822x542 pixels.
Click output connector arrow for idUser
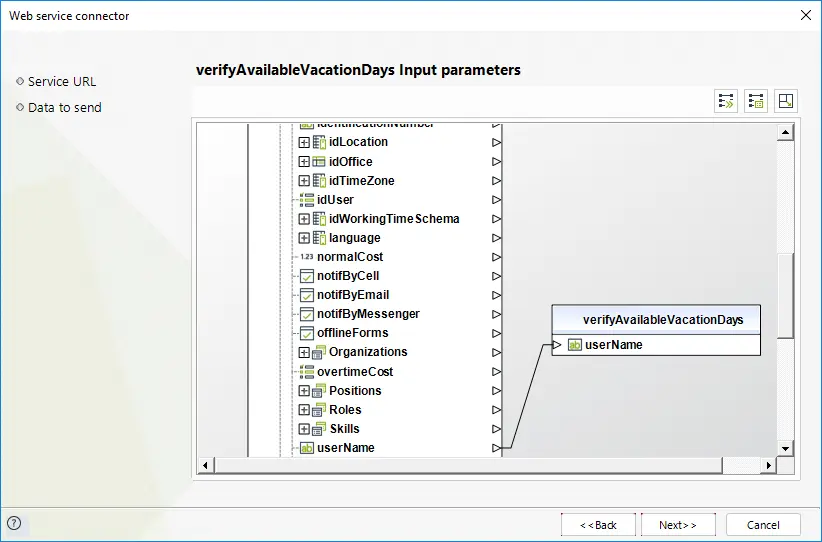pos(496,200)
